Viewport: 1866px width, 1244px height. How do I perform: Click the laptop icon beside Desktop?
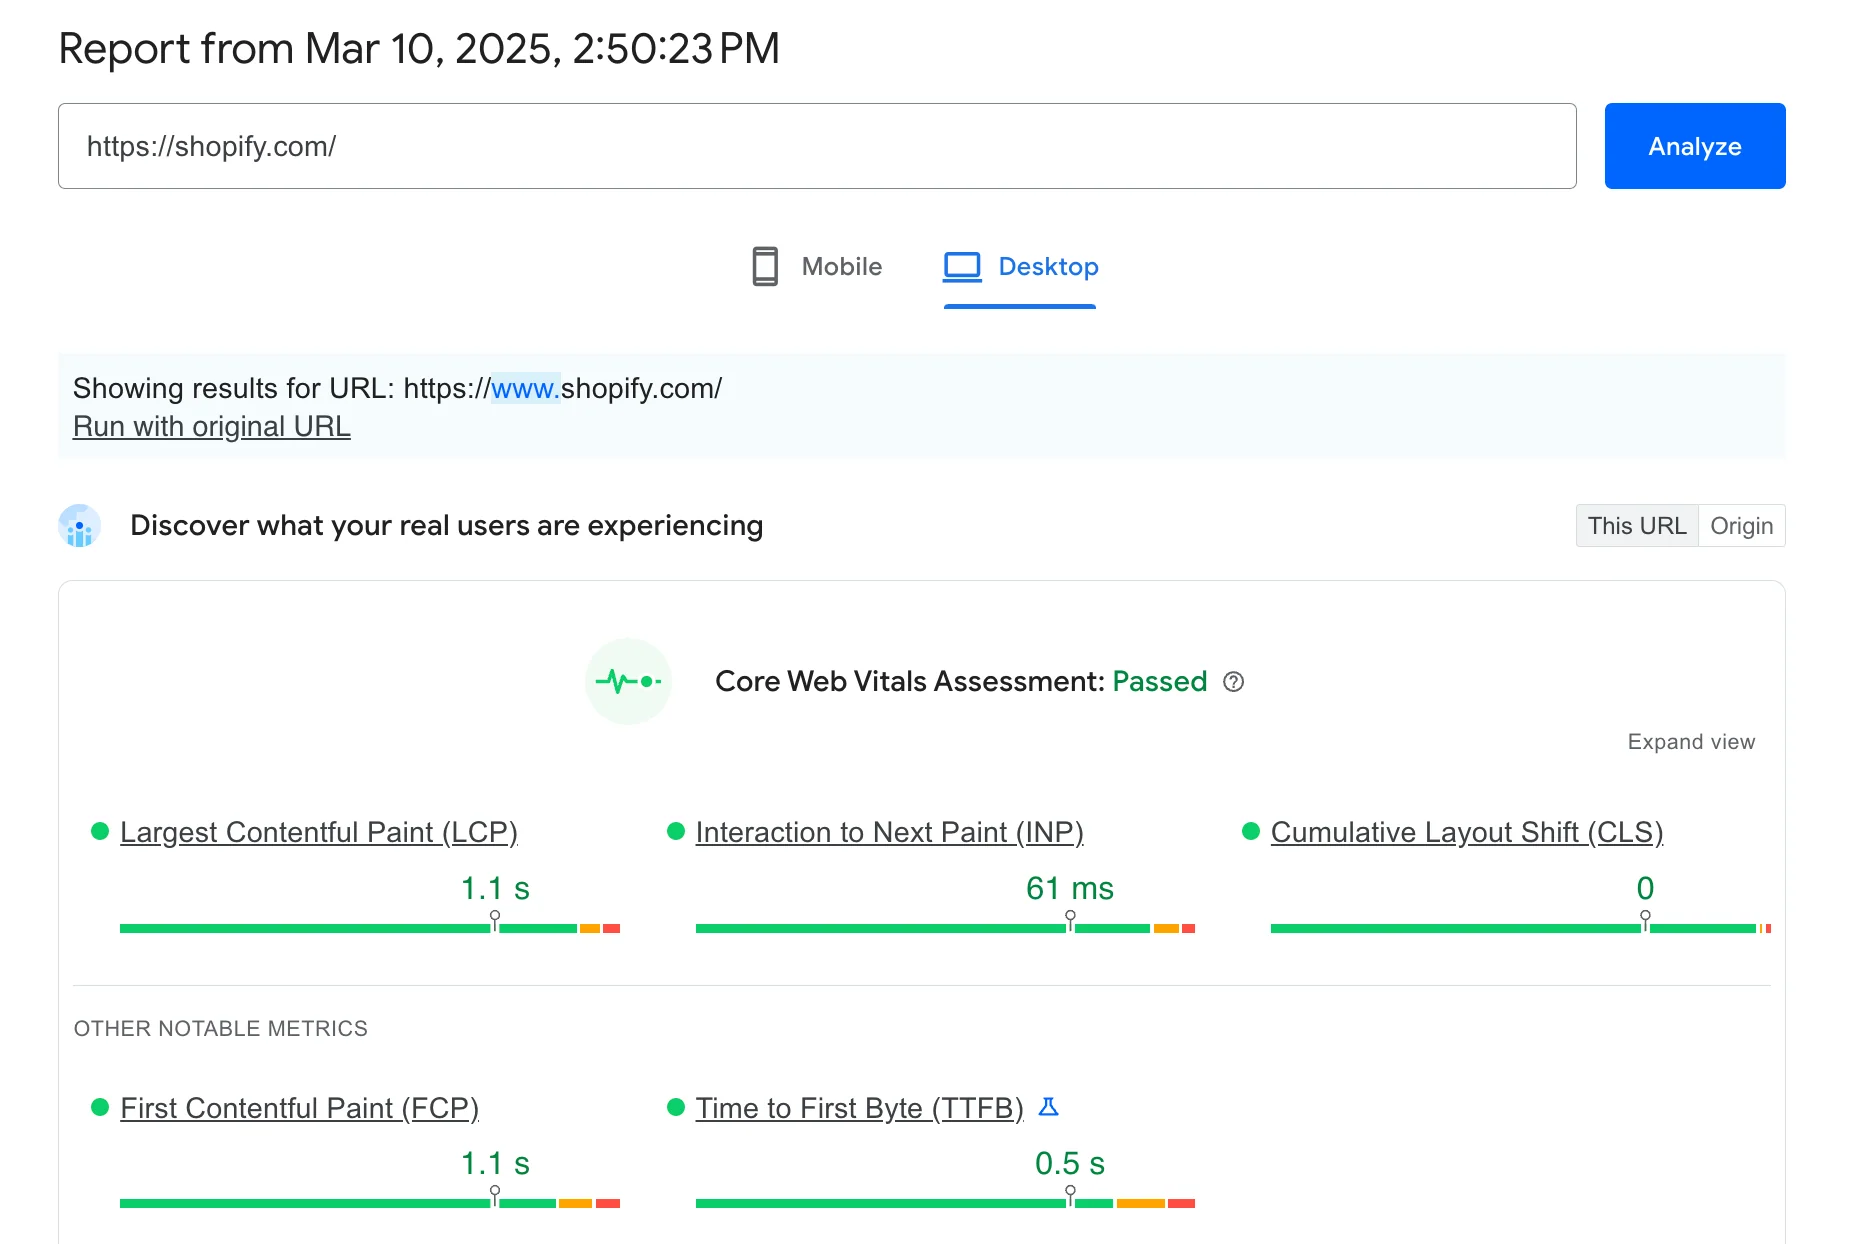(x=961, y=267)
